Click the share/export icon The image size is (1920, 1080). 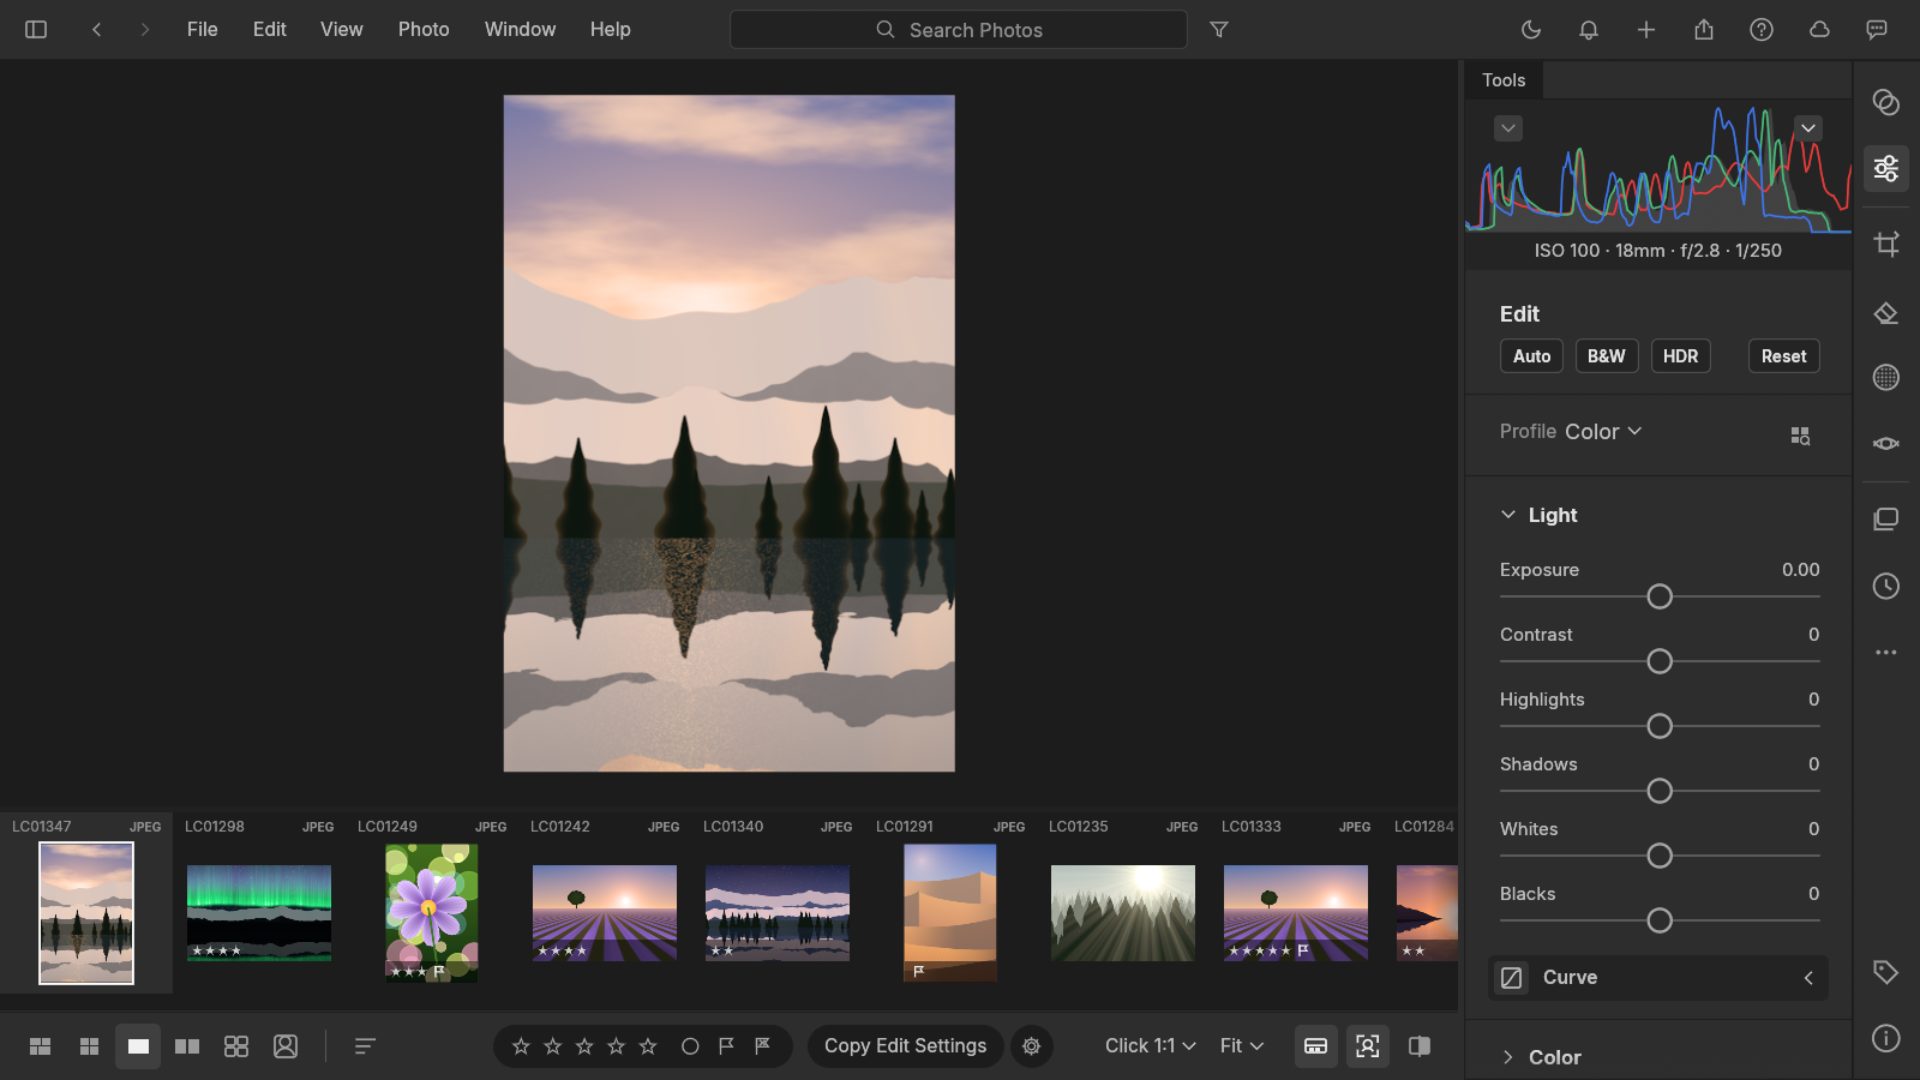(x=1704, y=30)
